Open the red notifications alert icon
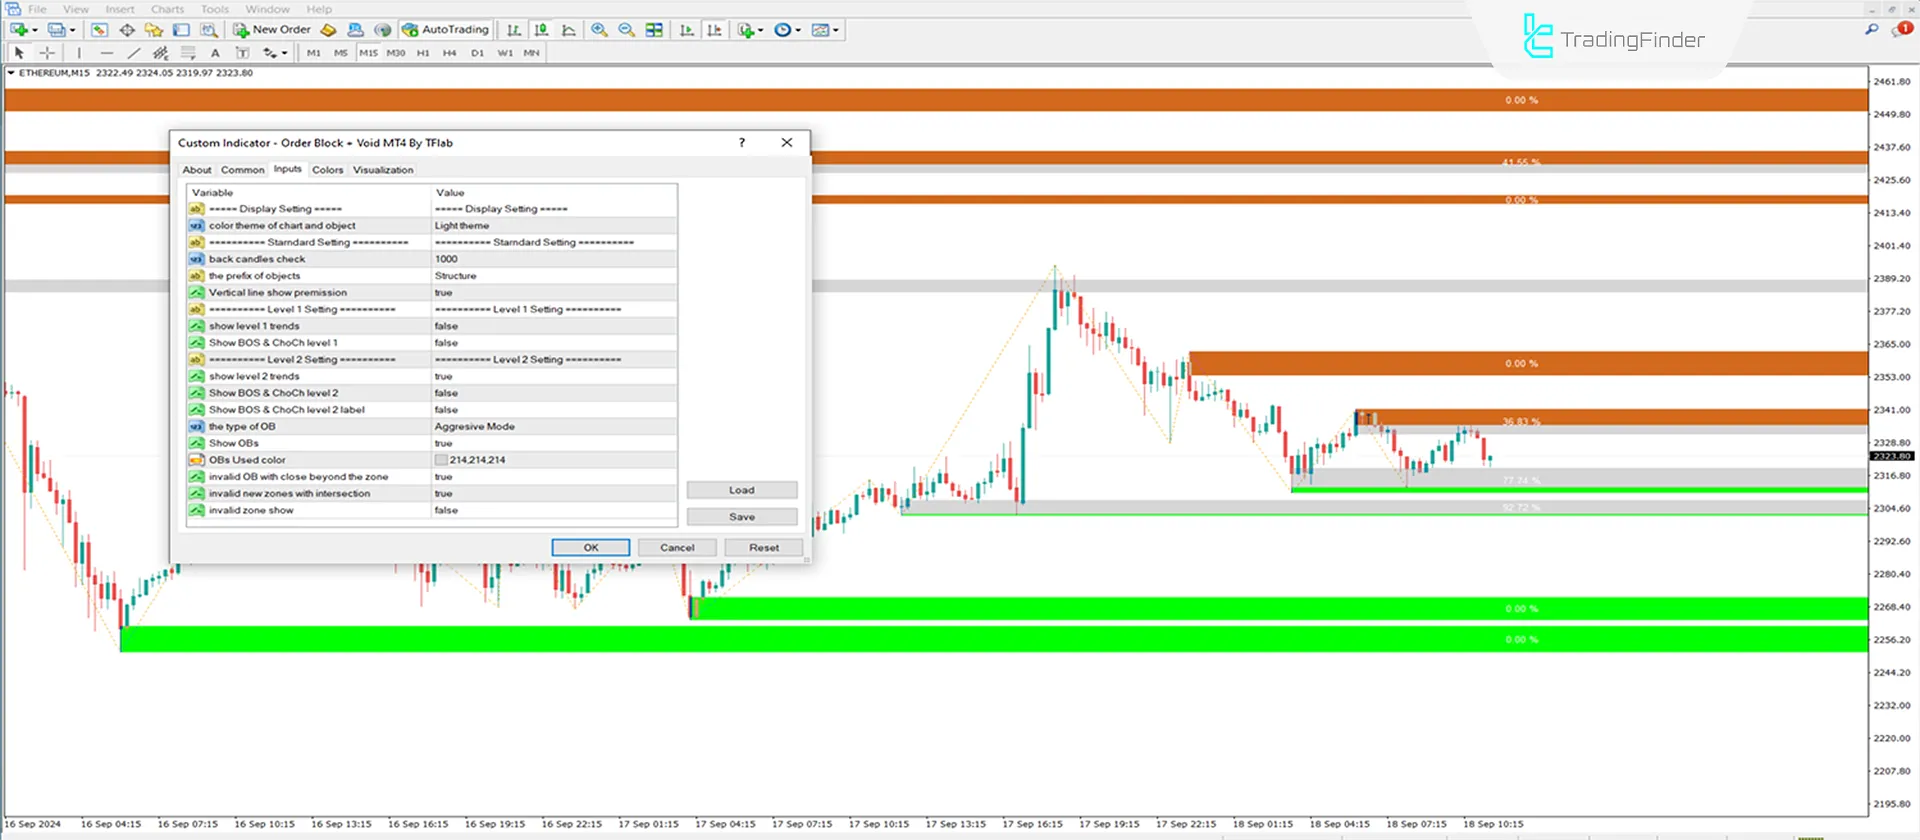 (x=1901, y=30)
